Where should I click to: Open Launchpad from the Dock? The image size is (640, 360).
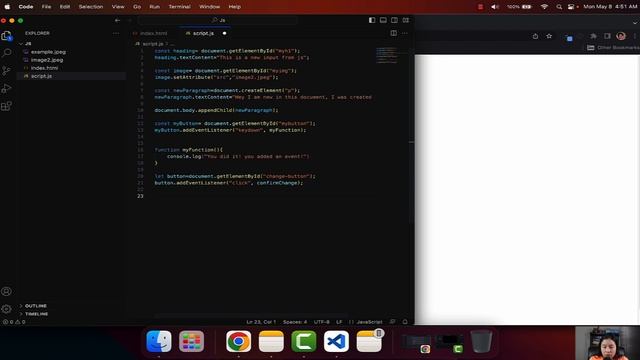pos(191,341)
